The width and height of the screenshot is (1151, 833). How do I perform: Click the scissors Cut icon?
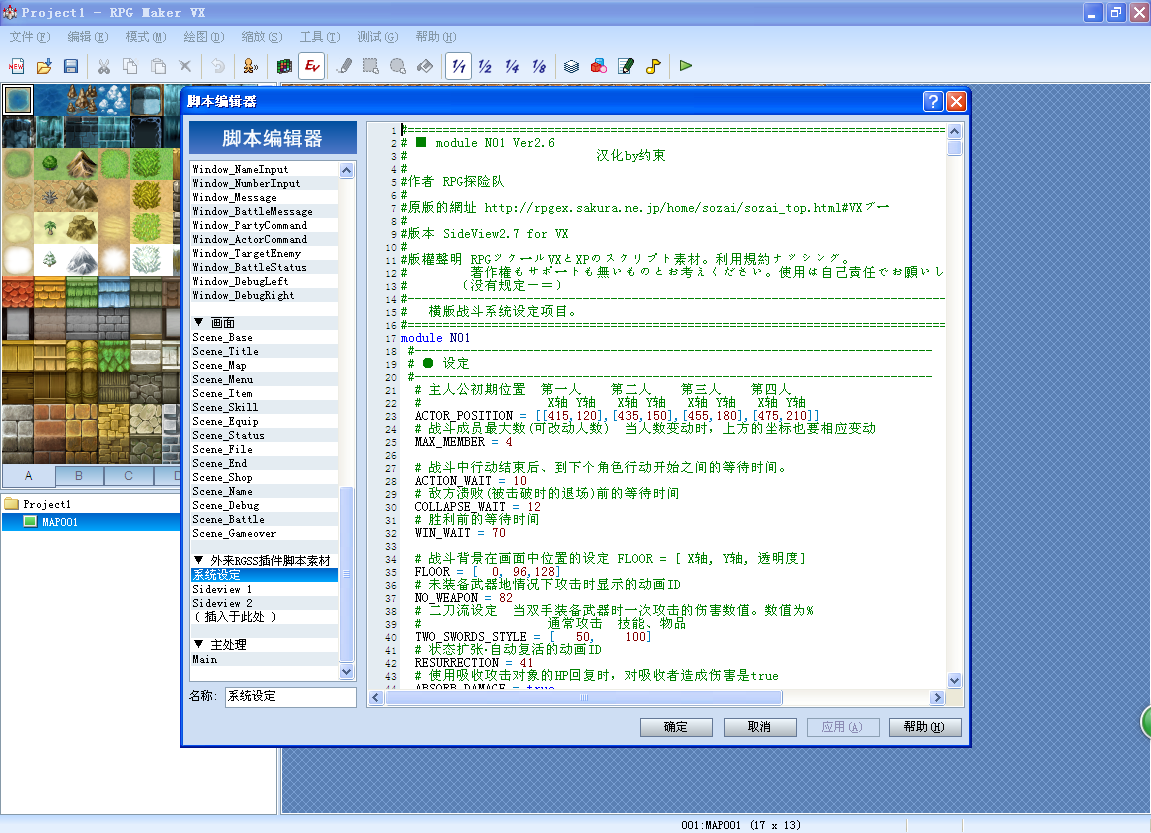[x=104, y=66]
